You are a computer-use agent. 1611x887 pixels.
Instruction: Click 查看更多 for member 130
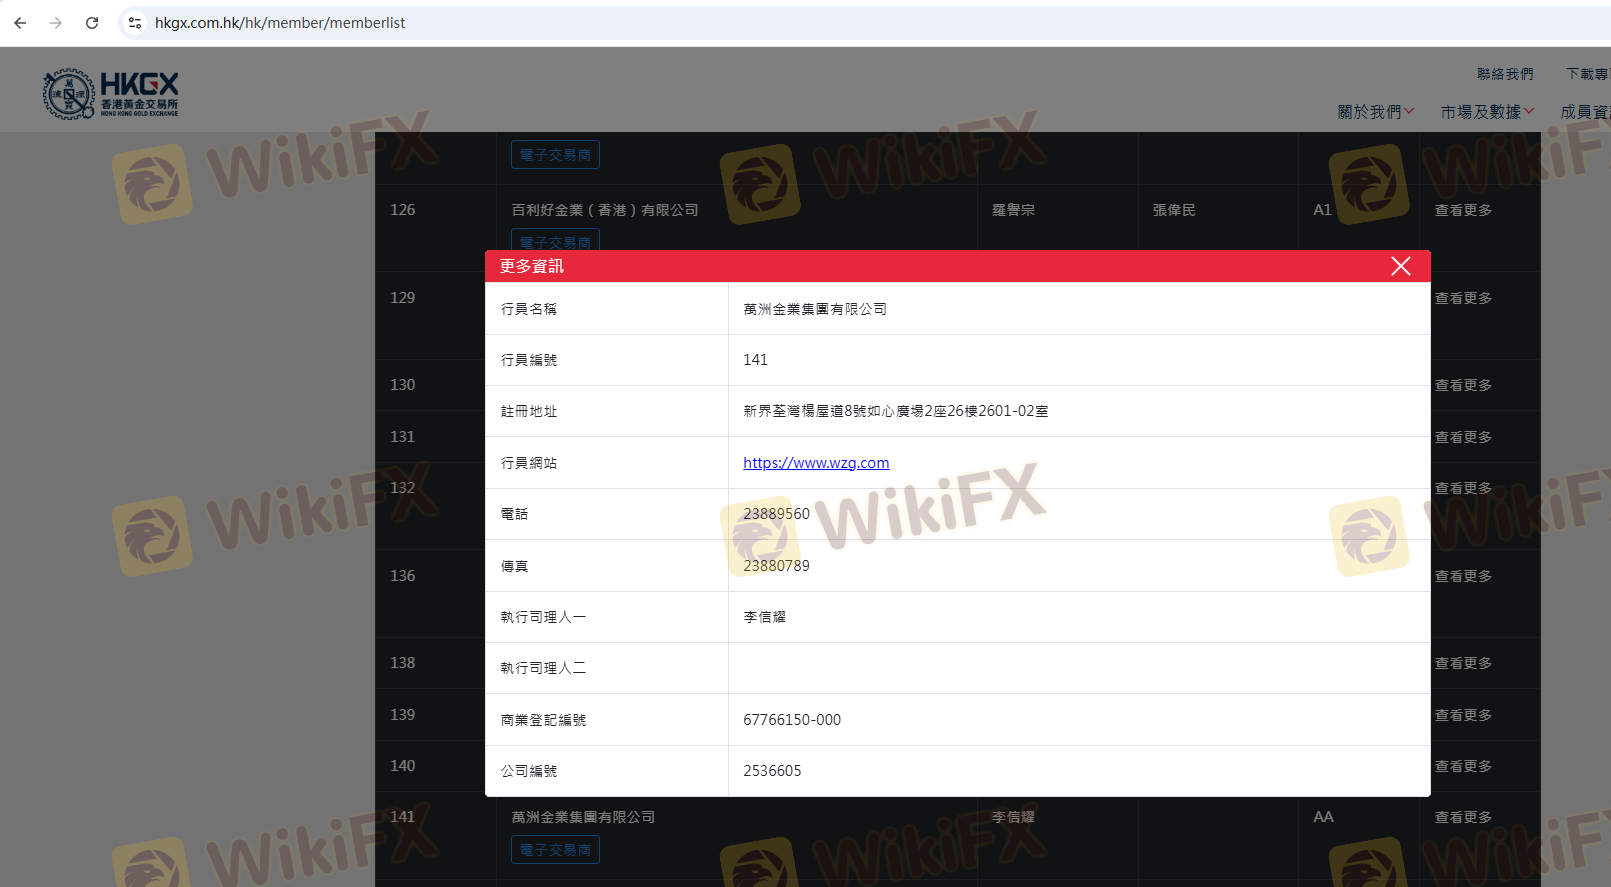(x=1463, y=385)
